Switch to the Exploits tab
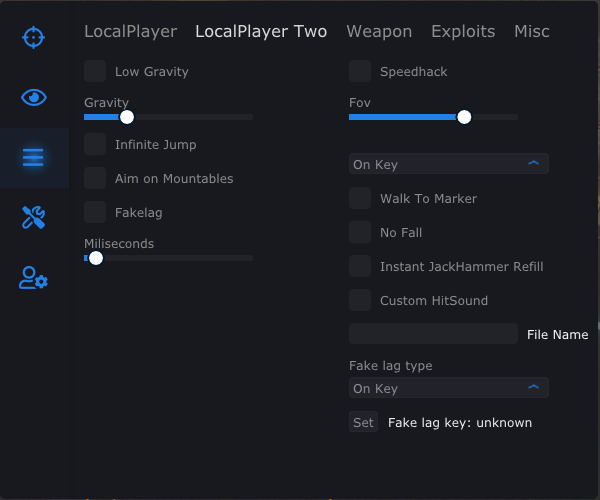 (x=463, y=31)
